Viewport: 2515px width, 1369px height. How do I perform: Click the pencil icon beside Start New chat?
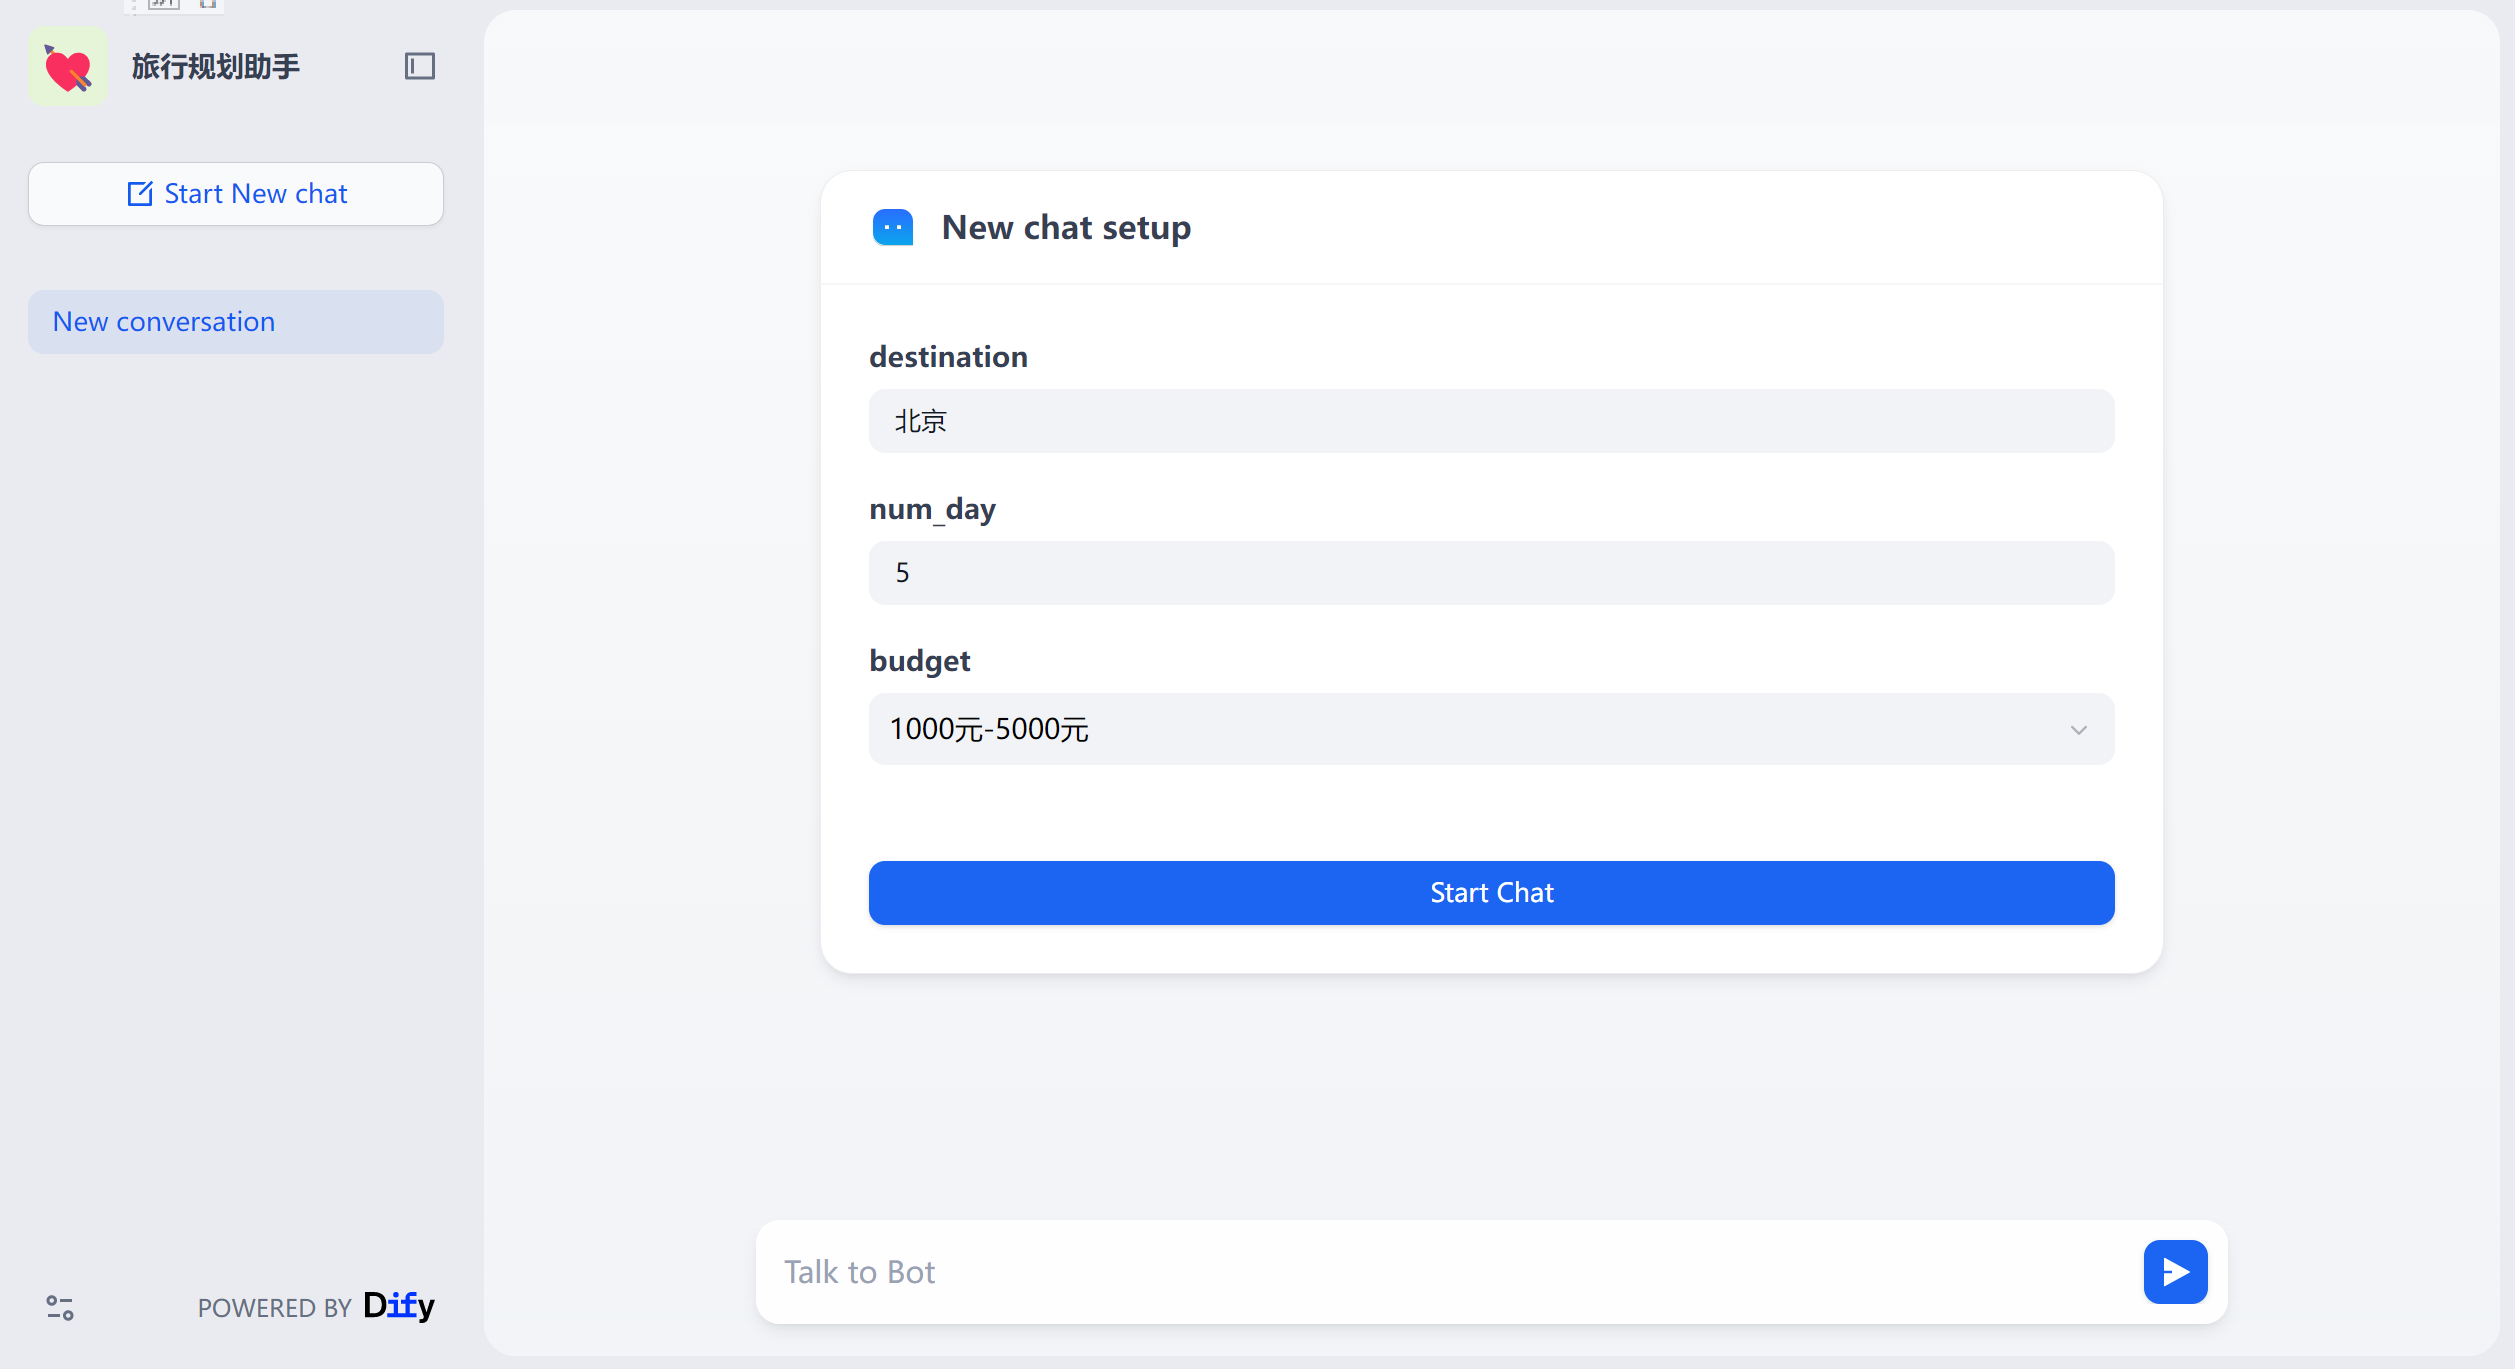tap(140, 194)
